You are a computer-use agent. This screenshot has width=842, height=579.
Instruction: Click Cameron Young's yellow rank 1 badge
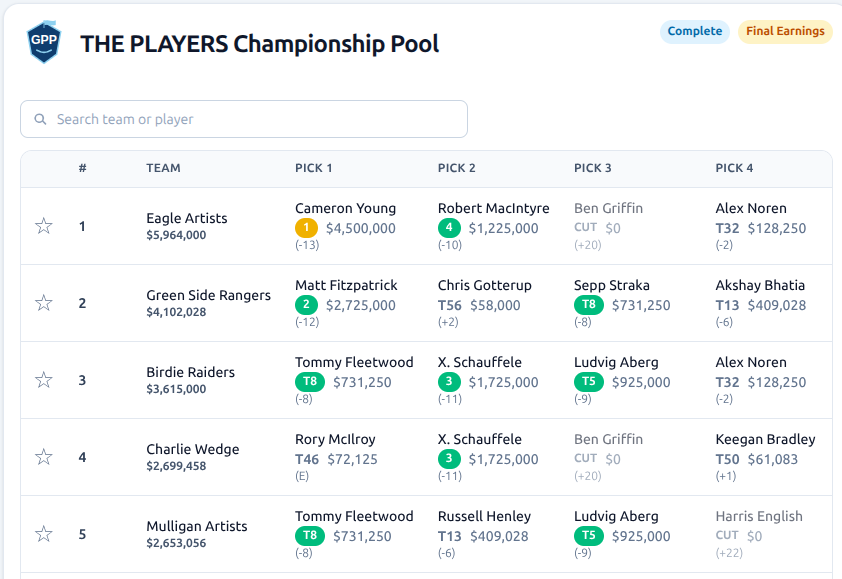305,227
